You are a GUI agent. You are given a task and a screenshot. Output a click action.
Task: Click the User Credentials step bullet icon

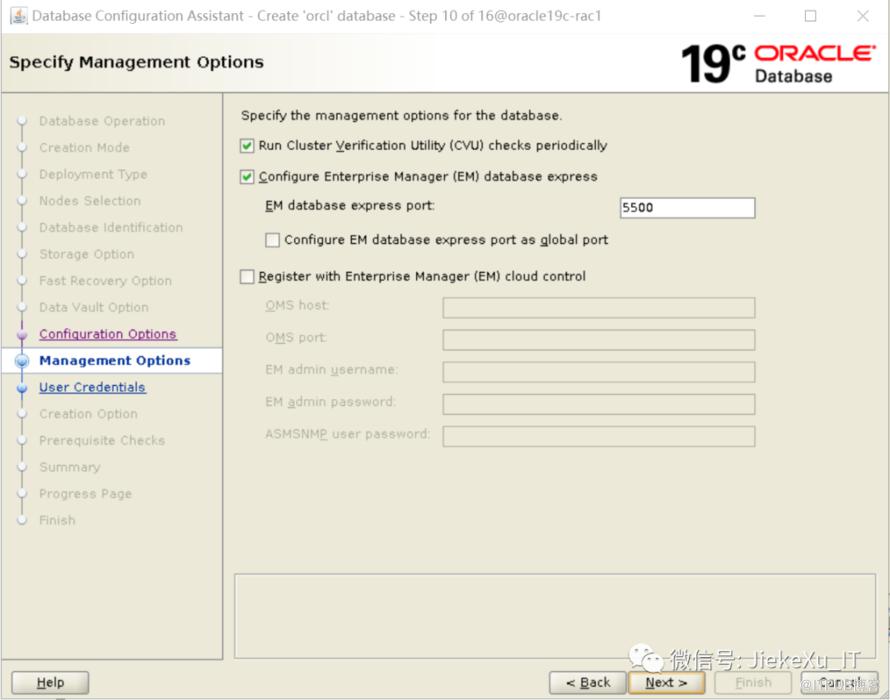[x=22, y=388]
